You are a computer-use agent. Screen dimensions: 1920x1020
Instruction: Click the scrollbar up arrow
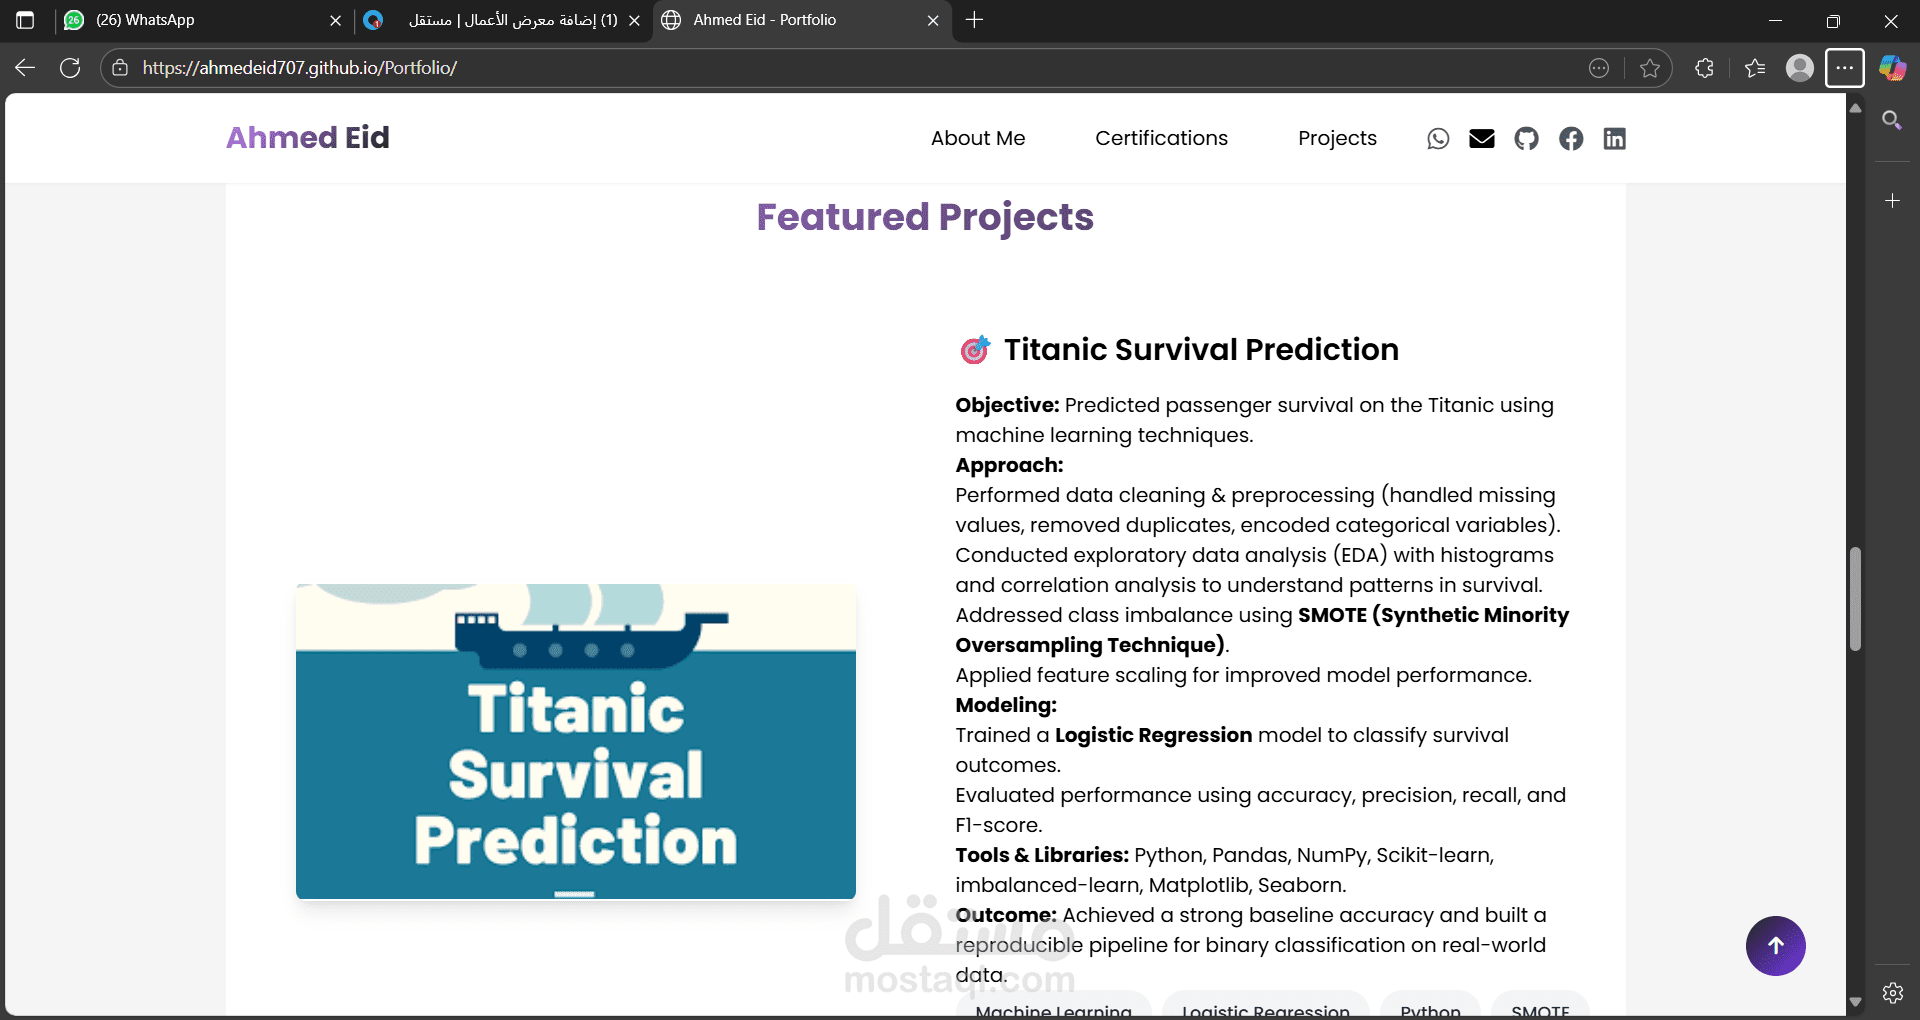(x=1856, y=108)
